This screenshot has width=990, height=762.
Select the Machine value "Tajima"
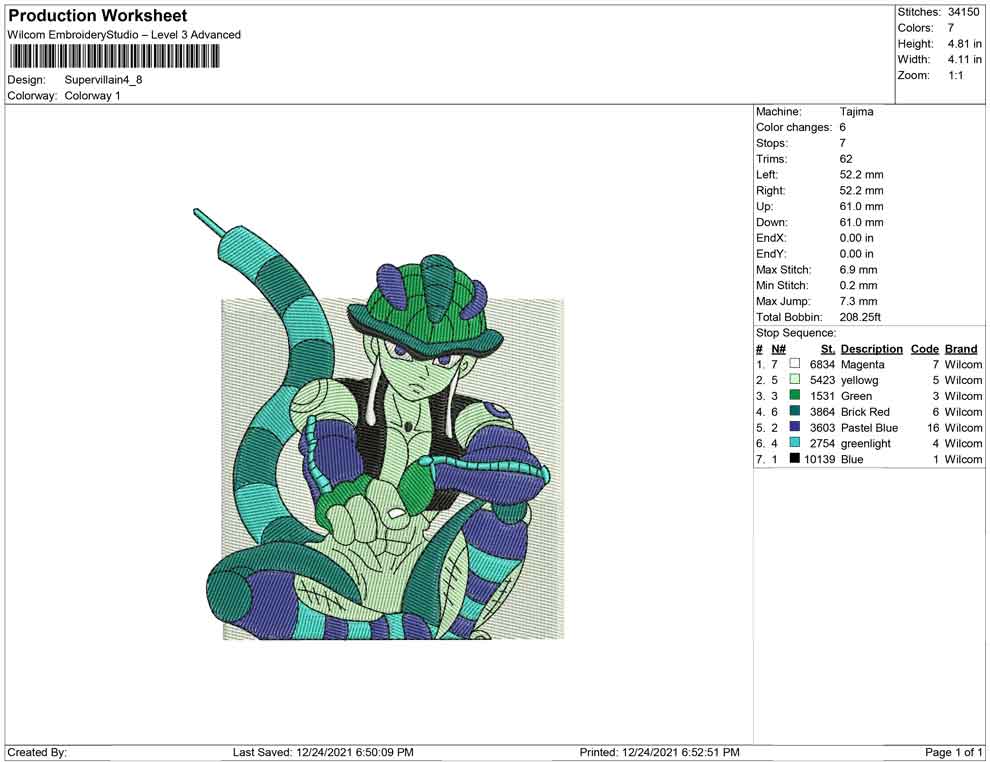(857, 112)
